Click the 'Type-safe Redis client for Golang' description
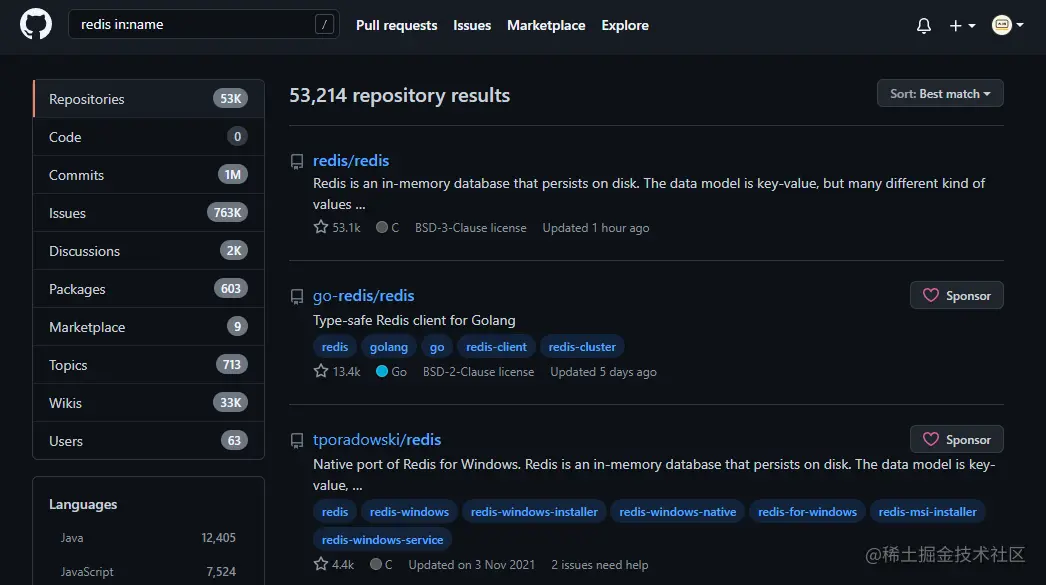The image size is (1046, 585). [414, 321]
